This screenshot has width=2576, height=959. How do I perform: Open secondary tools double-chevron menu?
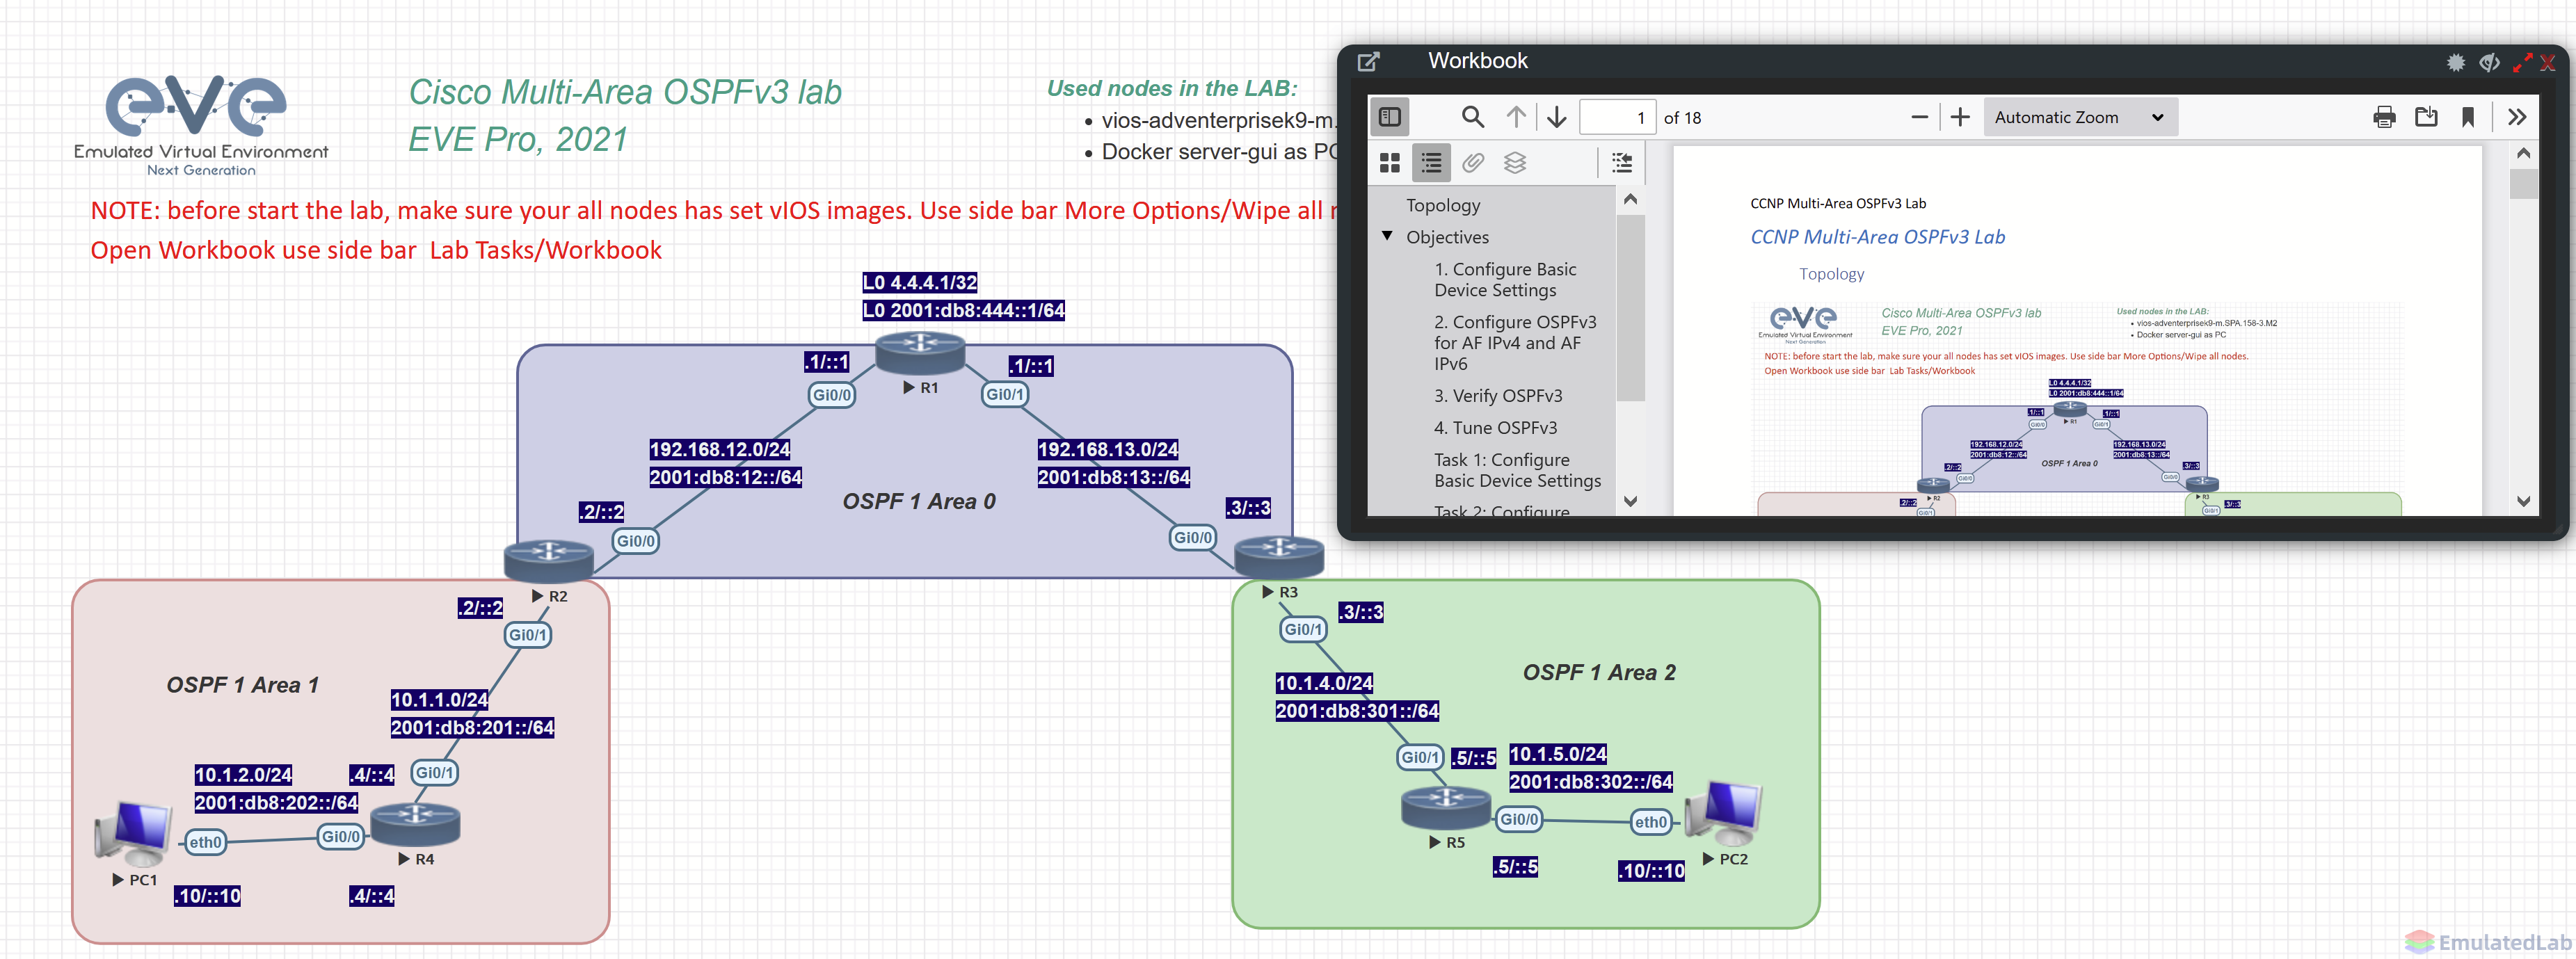2517,117
